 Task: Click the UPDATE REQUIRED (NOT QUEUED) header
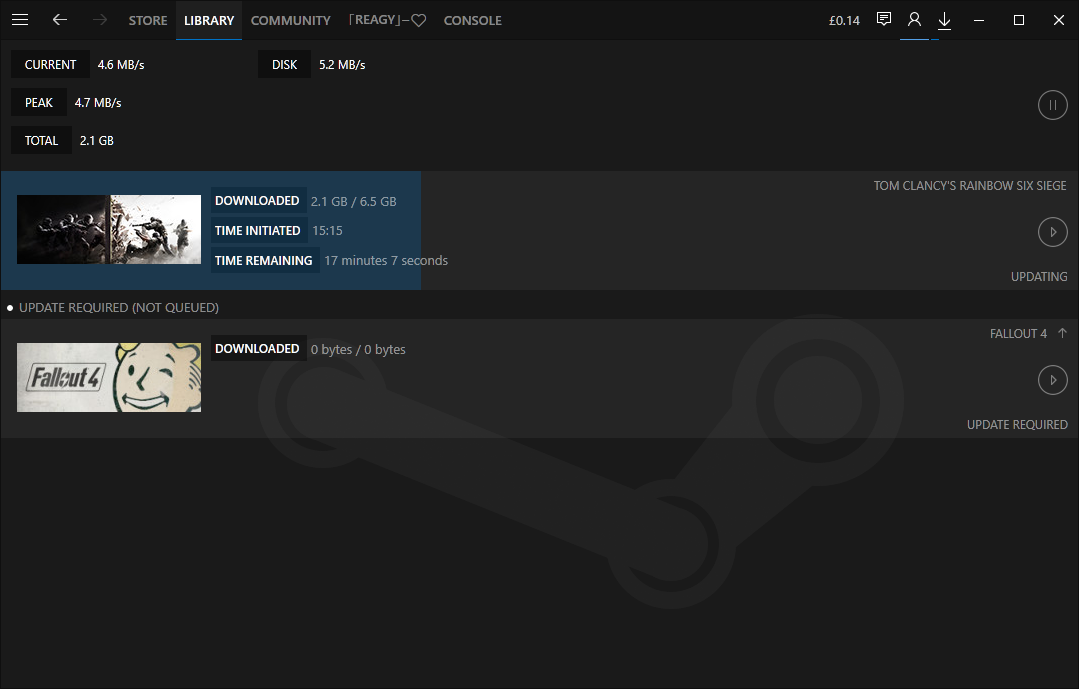(118, 307)
